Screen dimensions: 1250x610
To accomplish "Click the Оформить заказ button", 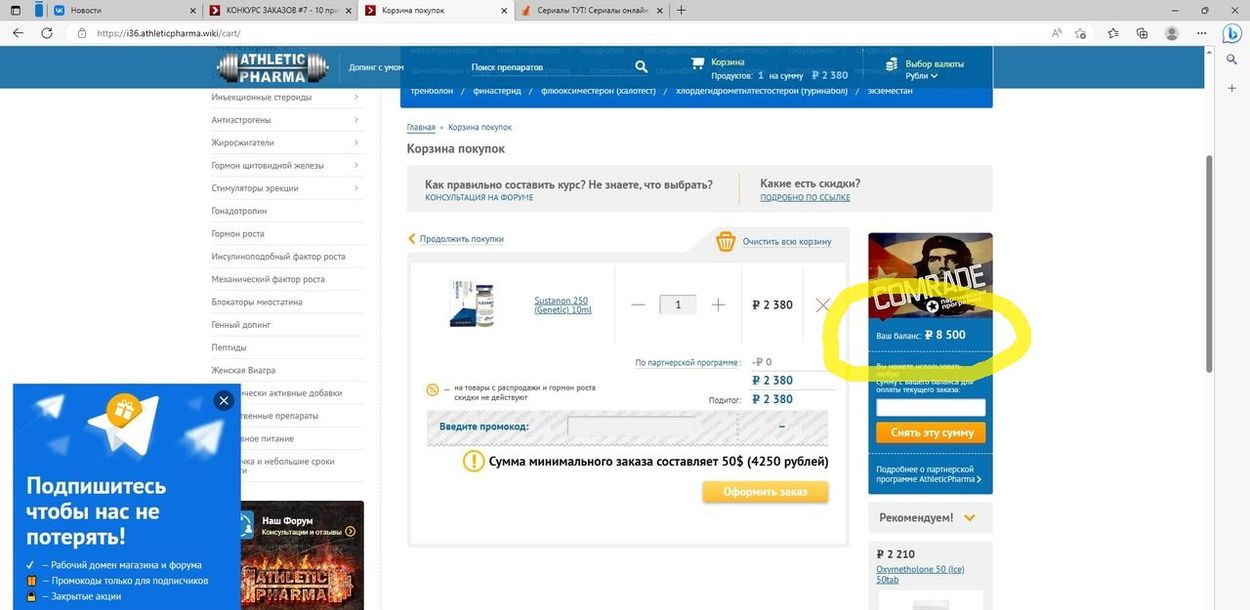I will 766,492.
